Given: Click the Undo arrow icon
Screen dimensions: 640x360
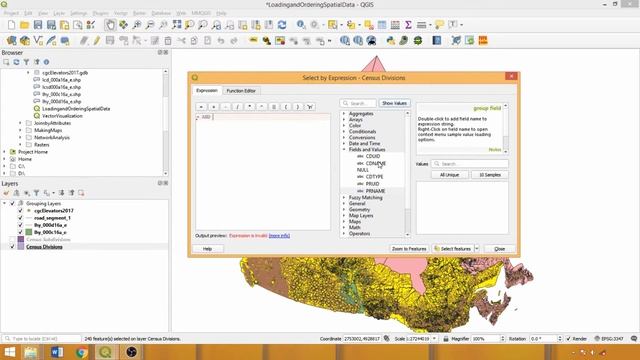Looking at the screenshot, I should (220, 40).
